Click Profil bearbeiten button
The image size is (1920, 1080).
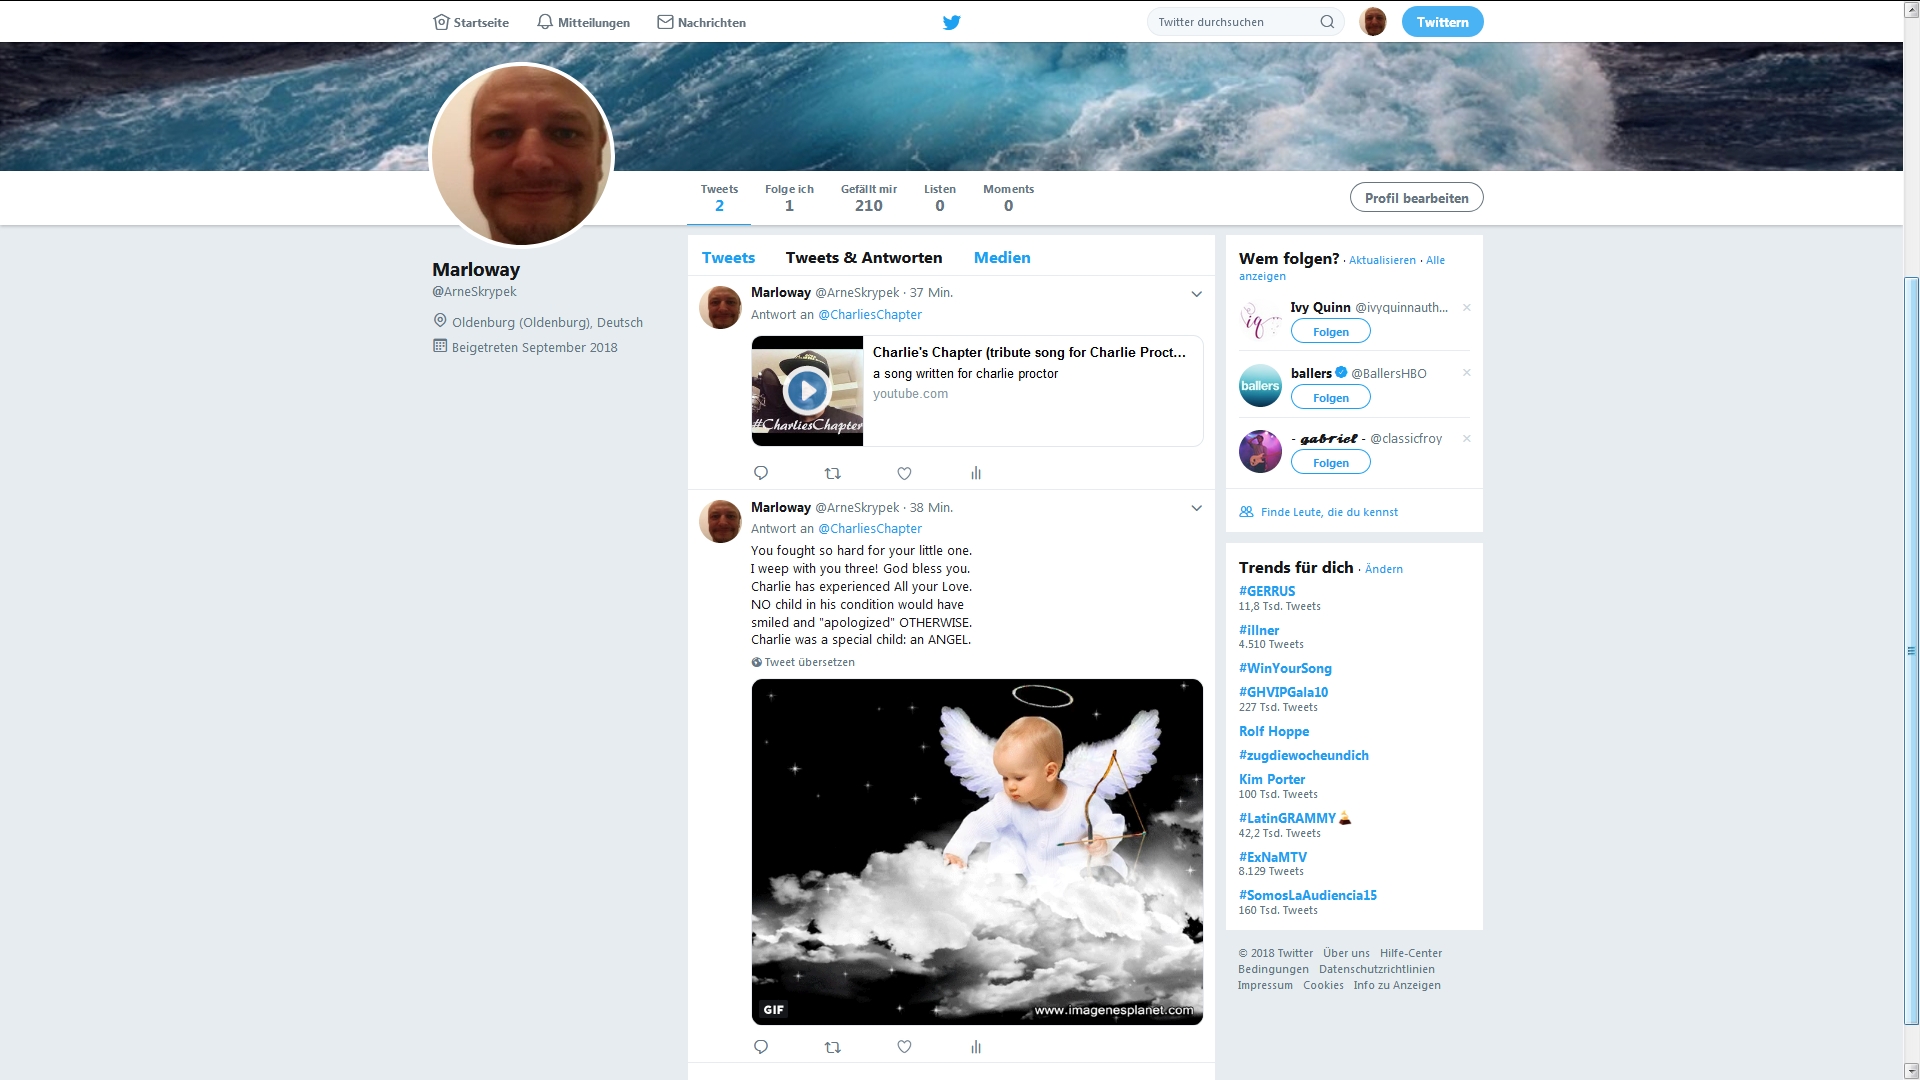click(x=1416, y=198)
